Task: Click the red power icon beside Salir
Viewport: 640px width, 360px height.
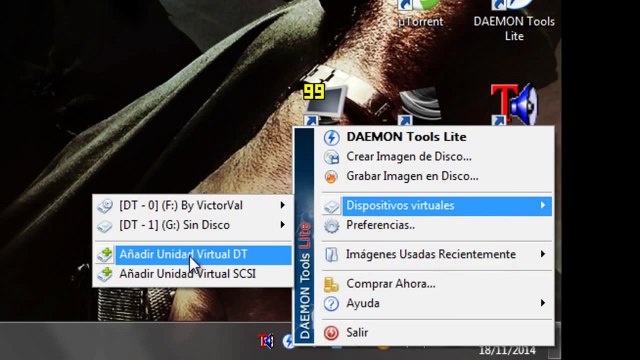Action: (331, 333)
